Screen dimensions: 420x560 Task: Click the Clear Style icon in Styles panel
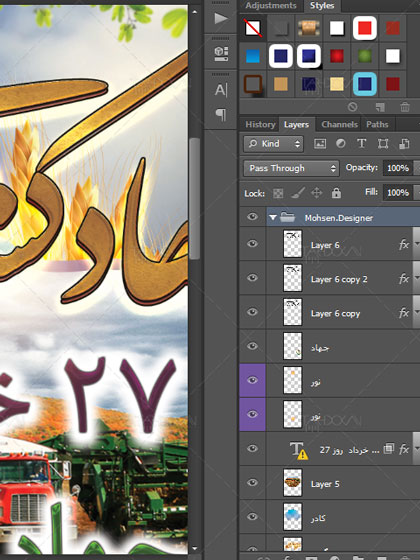click(x=352, y=107)
